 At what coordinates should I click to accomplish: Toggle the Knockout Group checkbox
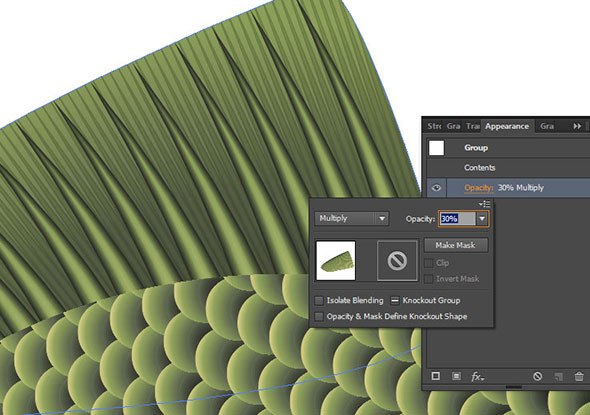pyautogui.click(x=395, y=300)
